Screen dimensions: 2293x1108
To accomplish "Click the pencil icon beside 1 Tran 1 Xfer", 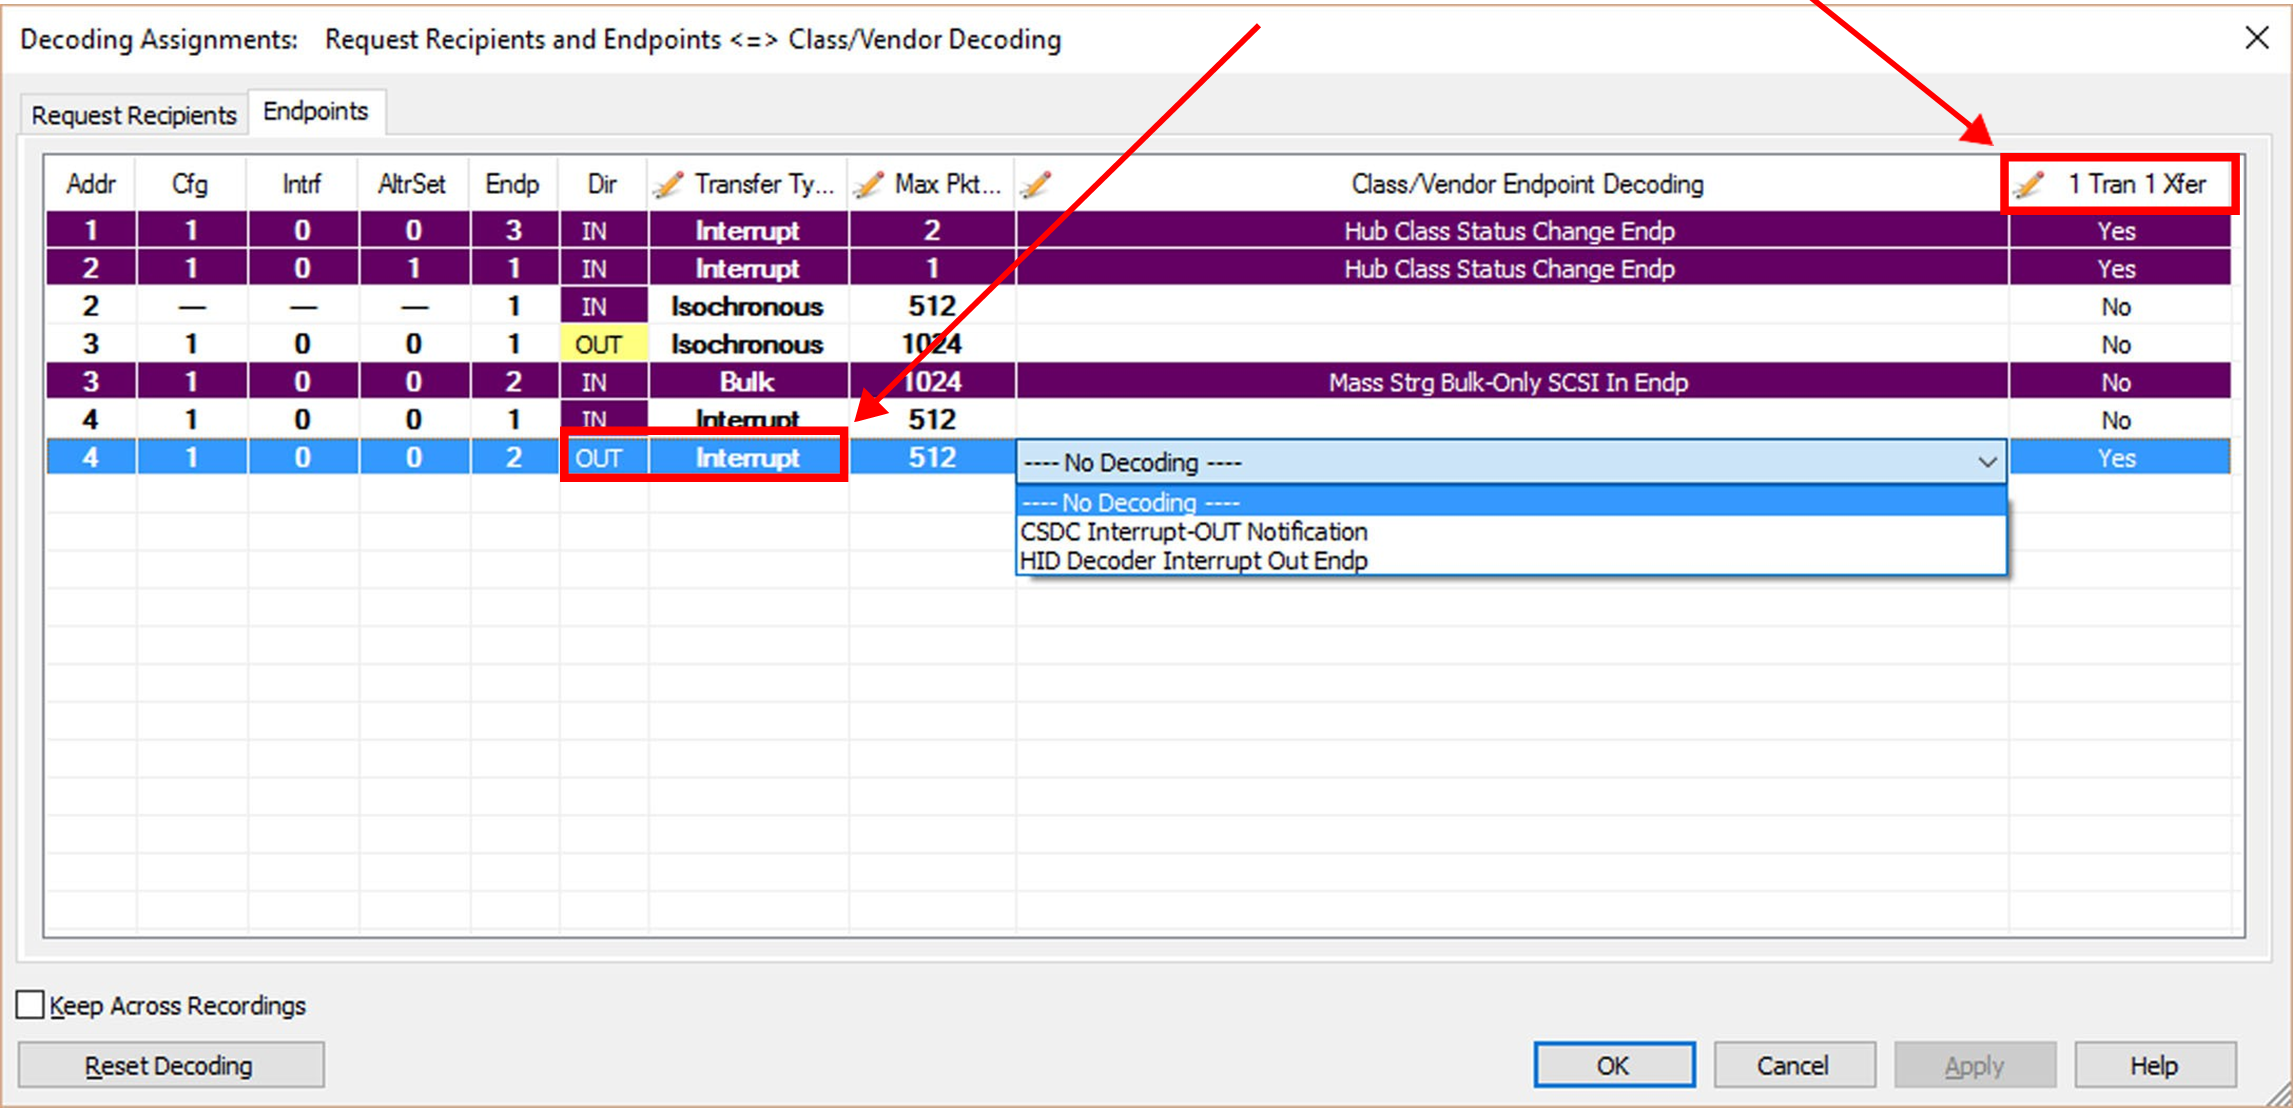I will [2030, 184].
